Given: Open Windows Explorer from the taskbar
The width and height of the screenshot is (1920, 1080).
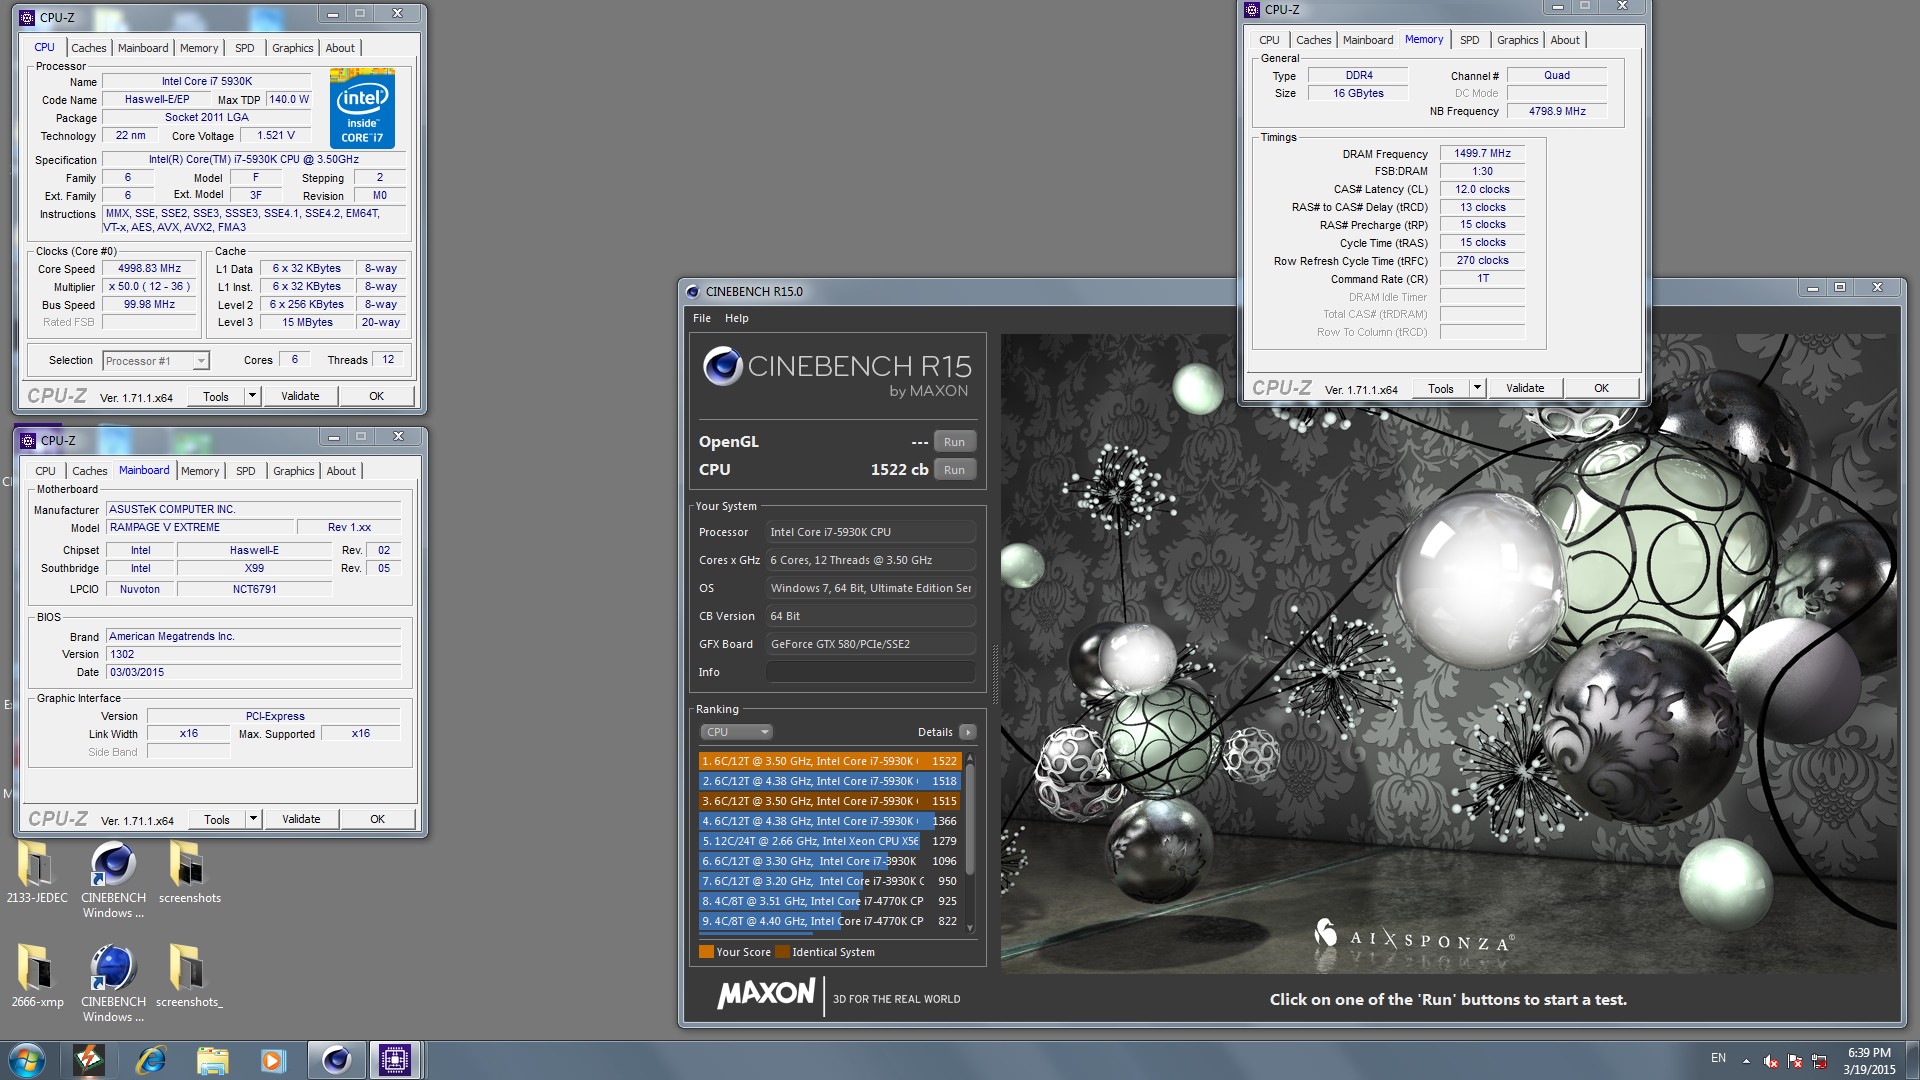Looking at the screenshot, I should (212, 1060).
